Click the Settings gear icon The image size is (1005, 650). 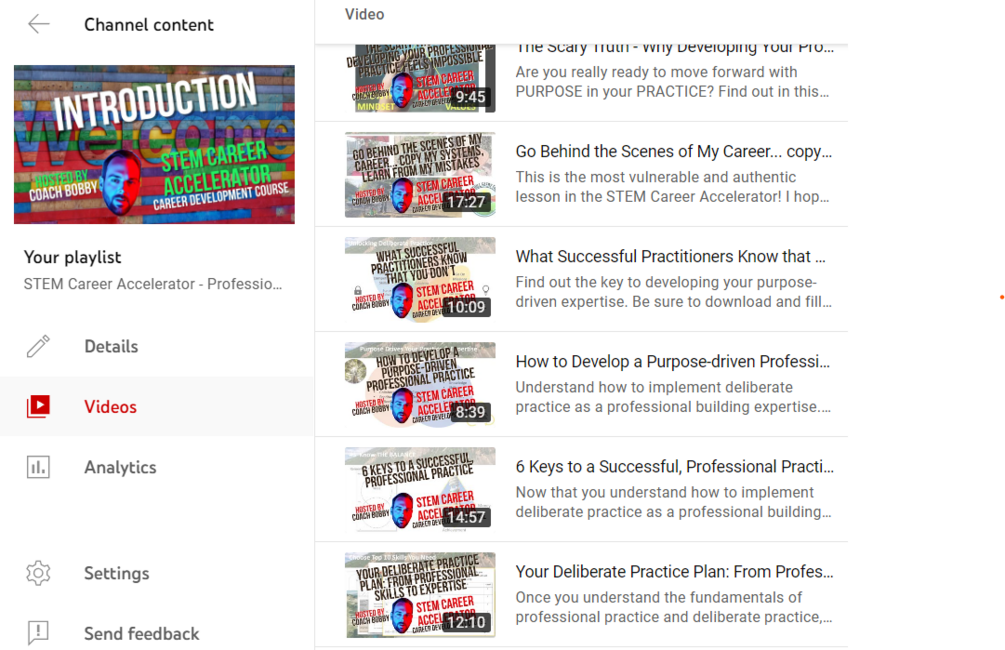click(38, 573)
